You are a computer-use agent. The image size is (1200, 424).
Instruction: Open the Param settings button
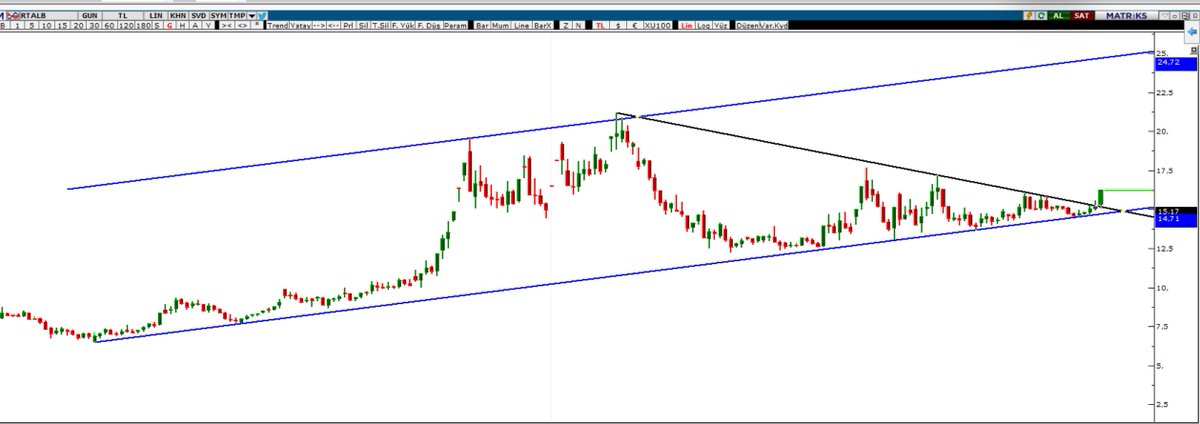[x=456, y=25]
